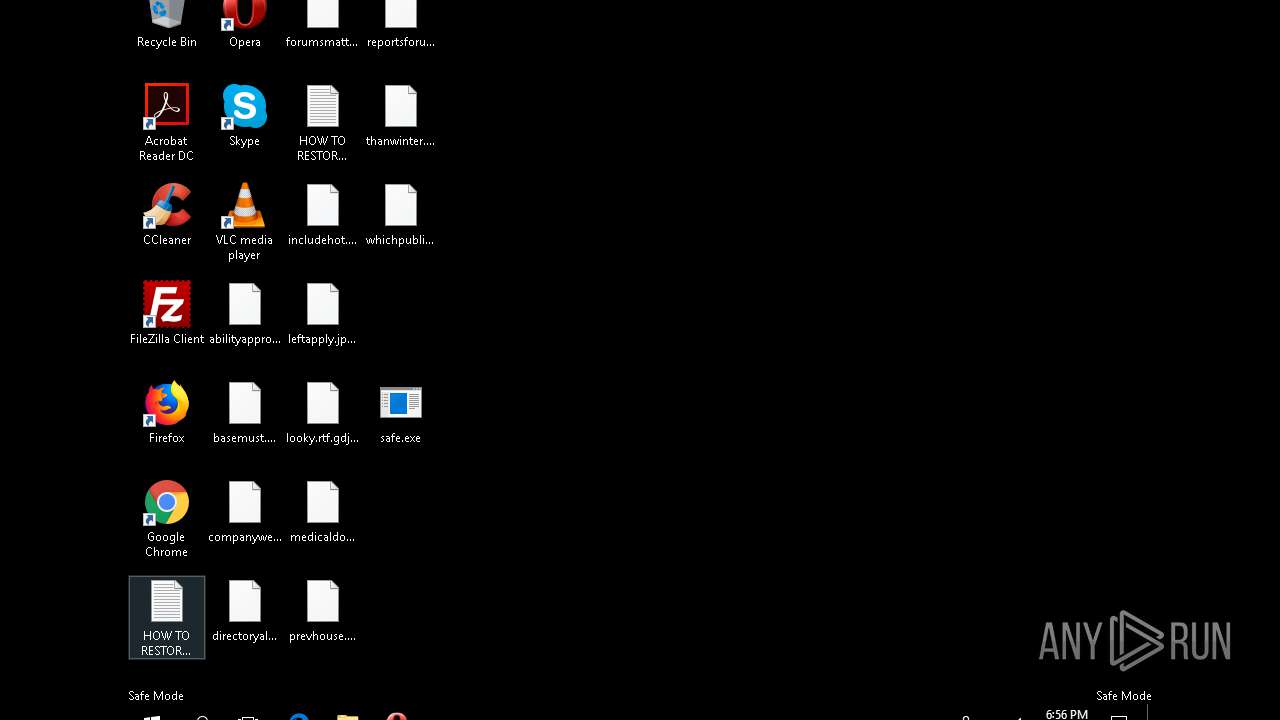The width and height of the screenshot is (1280, 720).
Task: Launch the Opera browser shortcut
Action: click(x=244, y=24)
